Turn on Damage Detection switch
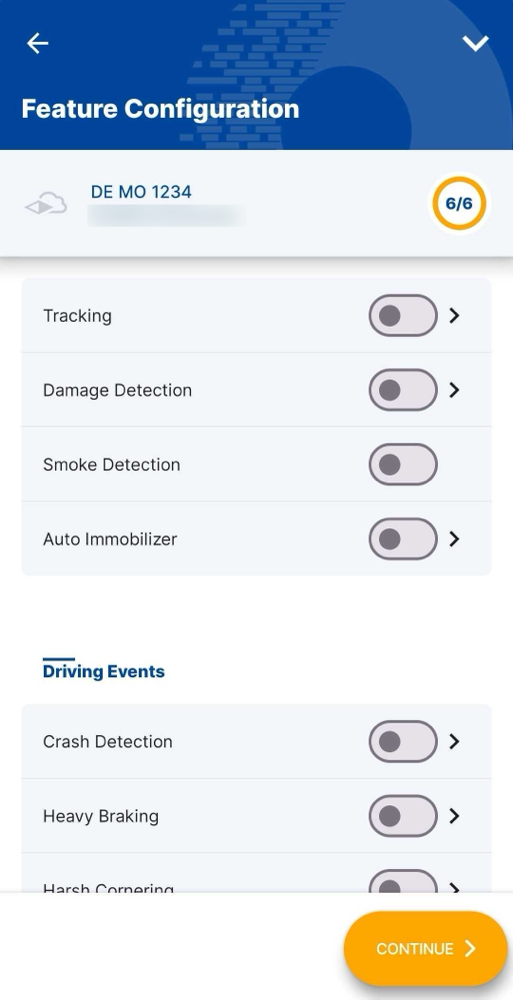 tap(403, 390)
